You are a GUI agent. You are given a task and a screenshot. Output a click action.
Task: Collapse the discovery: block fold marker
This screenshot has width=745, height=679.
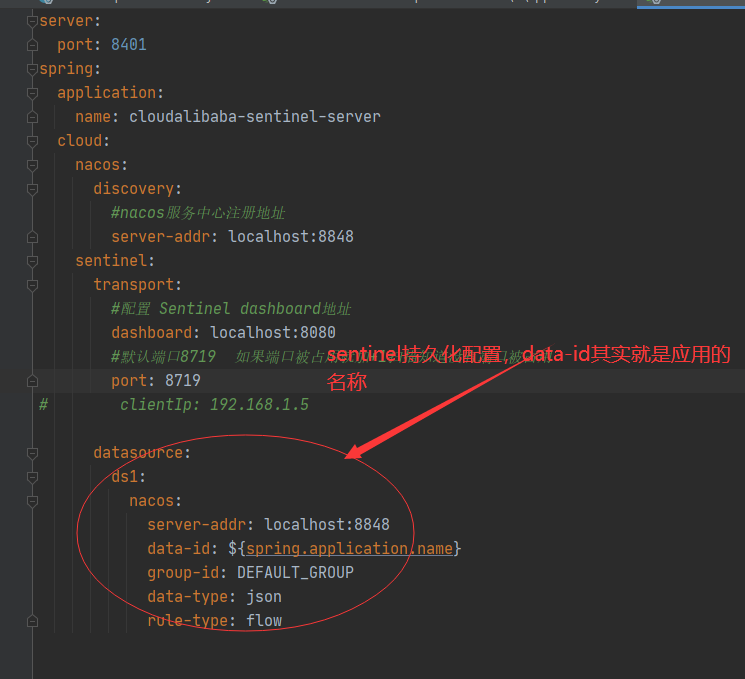coord(32,189)
